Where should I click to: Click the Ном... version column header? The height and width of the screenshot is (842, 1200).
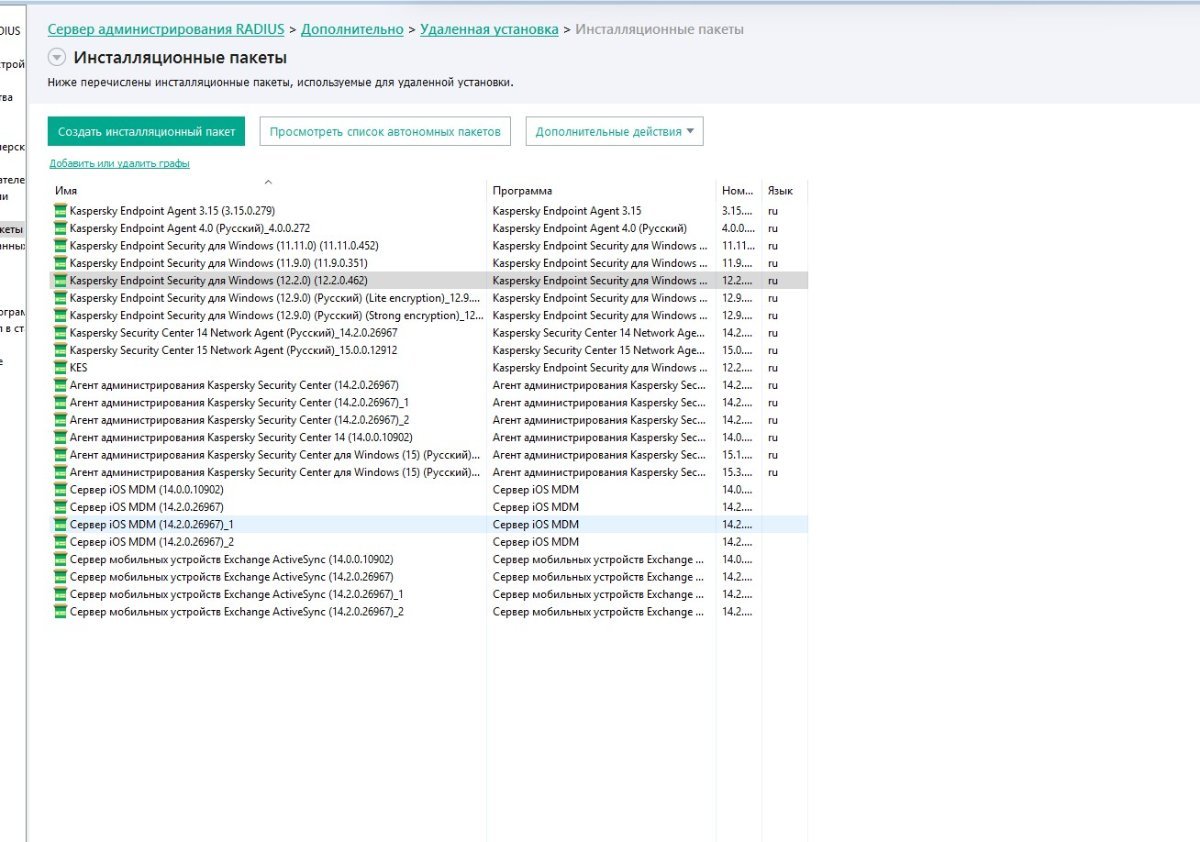738,190
